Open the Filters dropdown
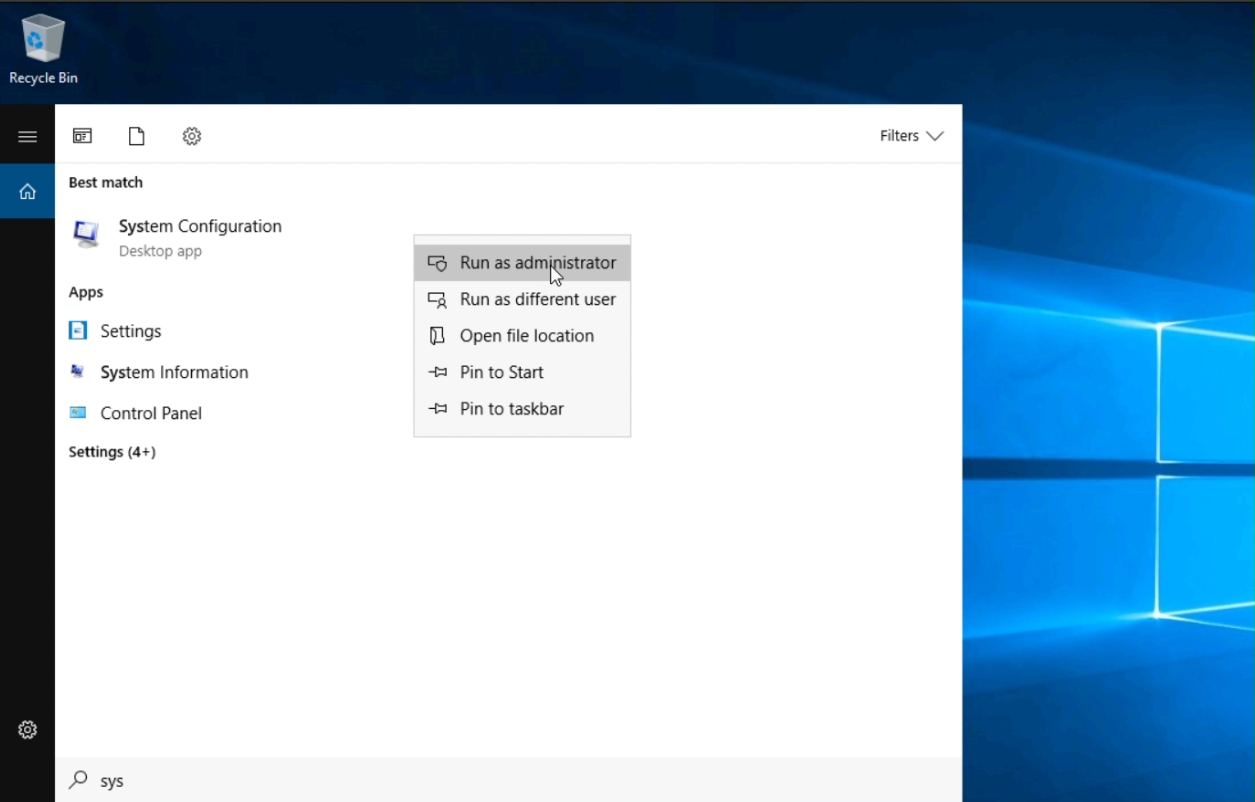Screen dimensions: 1255x802 pos(911,136)
